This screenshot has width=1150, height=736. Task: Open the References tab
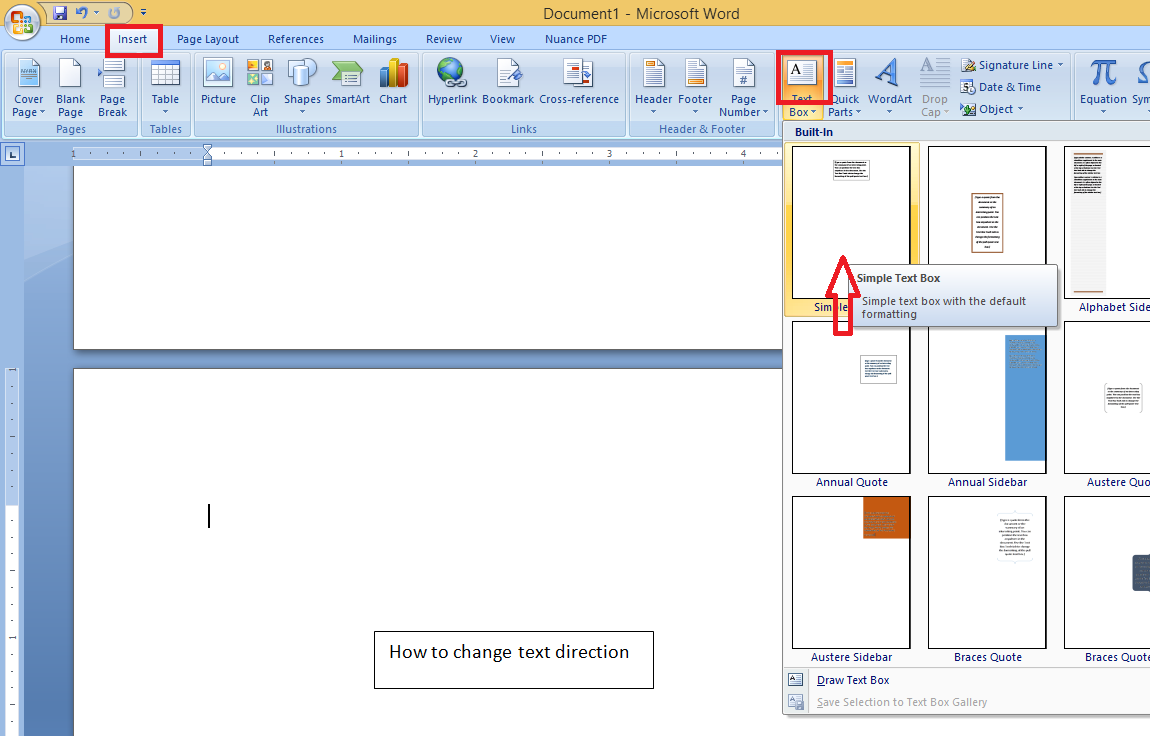tap(296, 40)
